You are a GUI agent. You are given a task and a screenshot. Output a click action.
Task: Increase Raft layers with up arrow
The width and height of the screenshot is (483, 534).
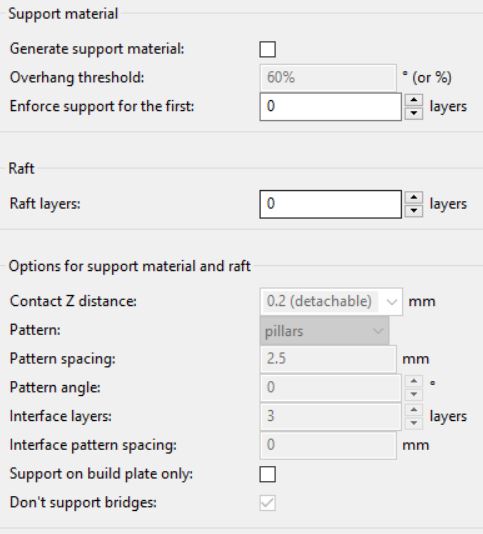point(414,198)
